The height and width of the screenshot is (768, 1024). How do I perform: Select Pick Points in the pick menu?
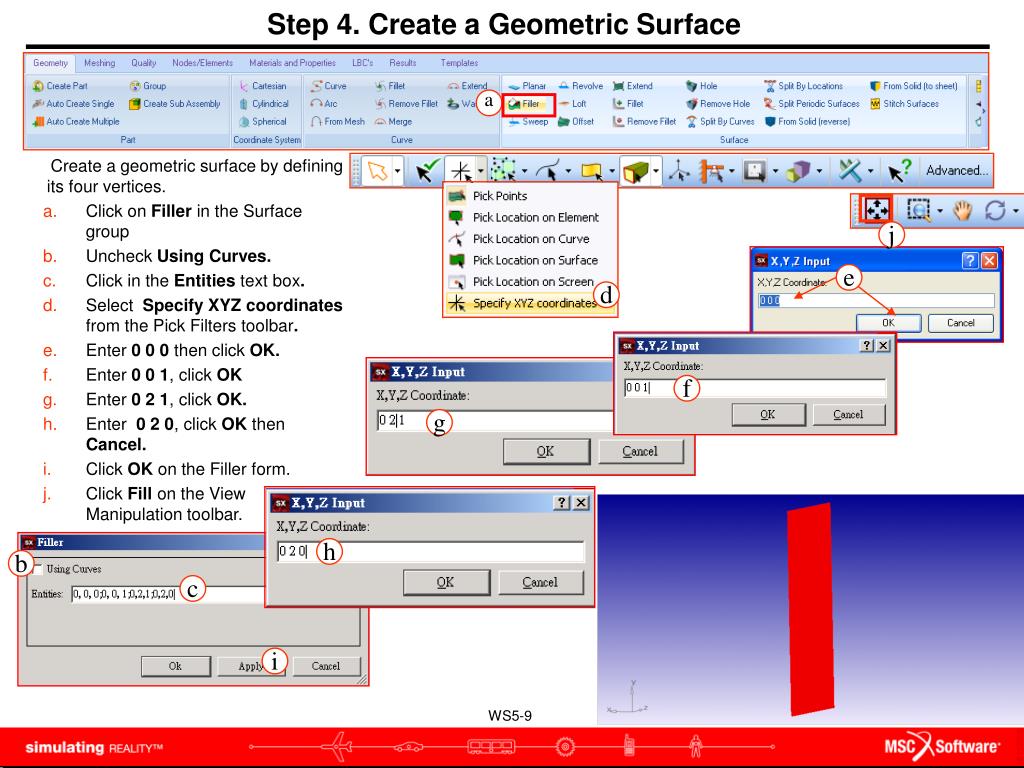tap(530, 196)
